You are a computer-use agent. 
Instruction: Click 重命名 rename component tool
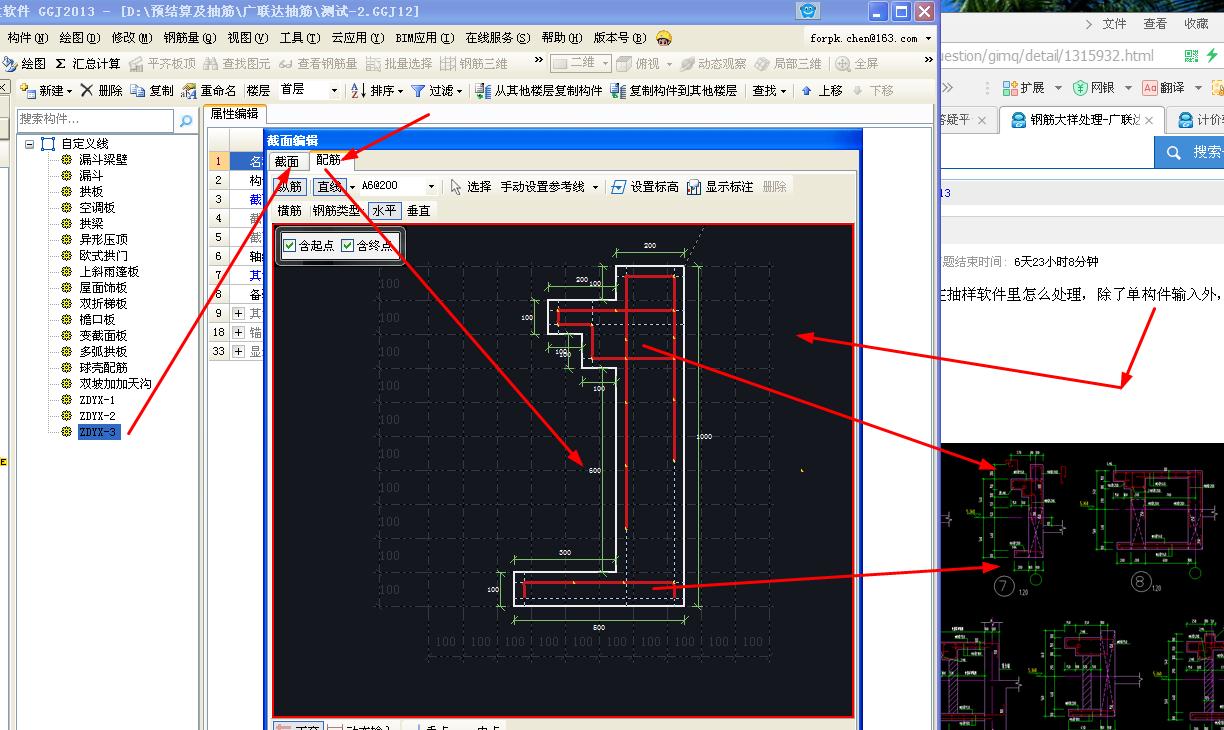(209, 90)
